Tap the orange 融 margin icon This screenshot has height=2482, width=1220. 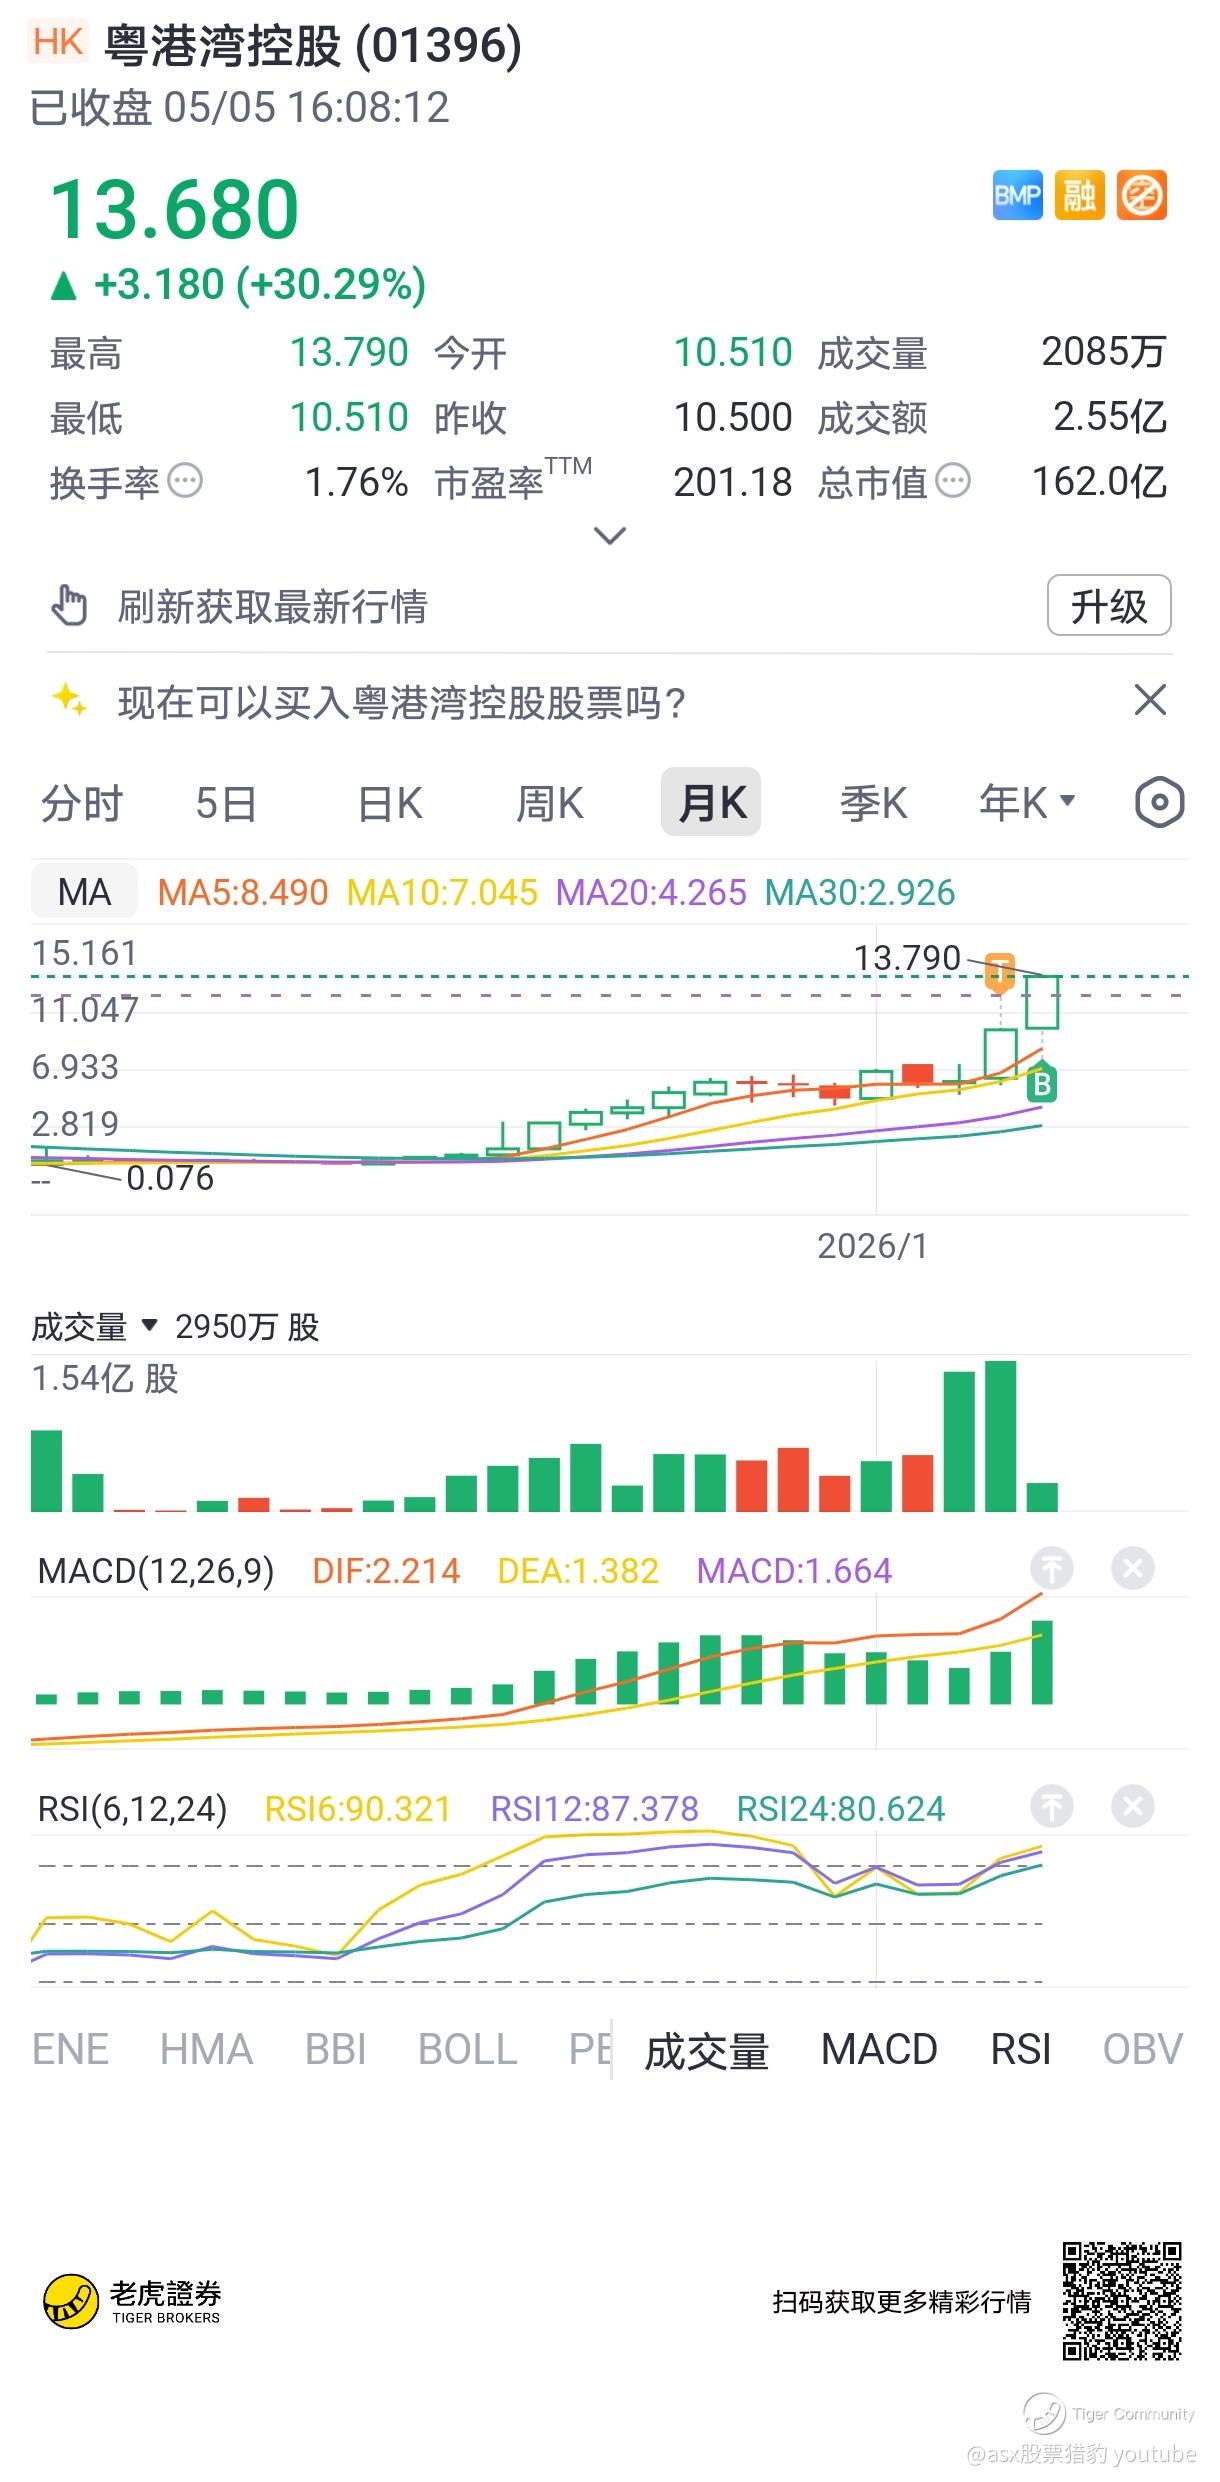coord(1079,195)
